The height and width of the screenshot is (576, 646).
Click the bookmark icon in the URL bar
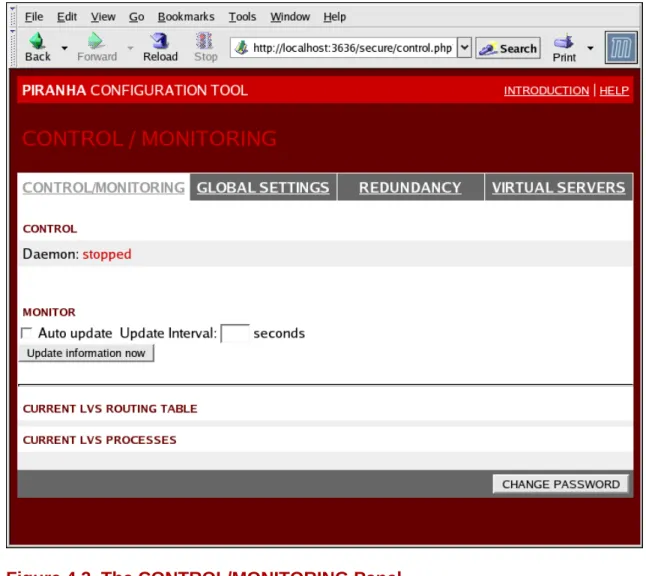[241, 48]
